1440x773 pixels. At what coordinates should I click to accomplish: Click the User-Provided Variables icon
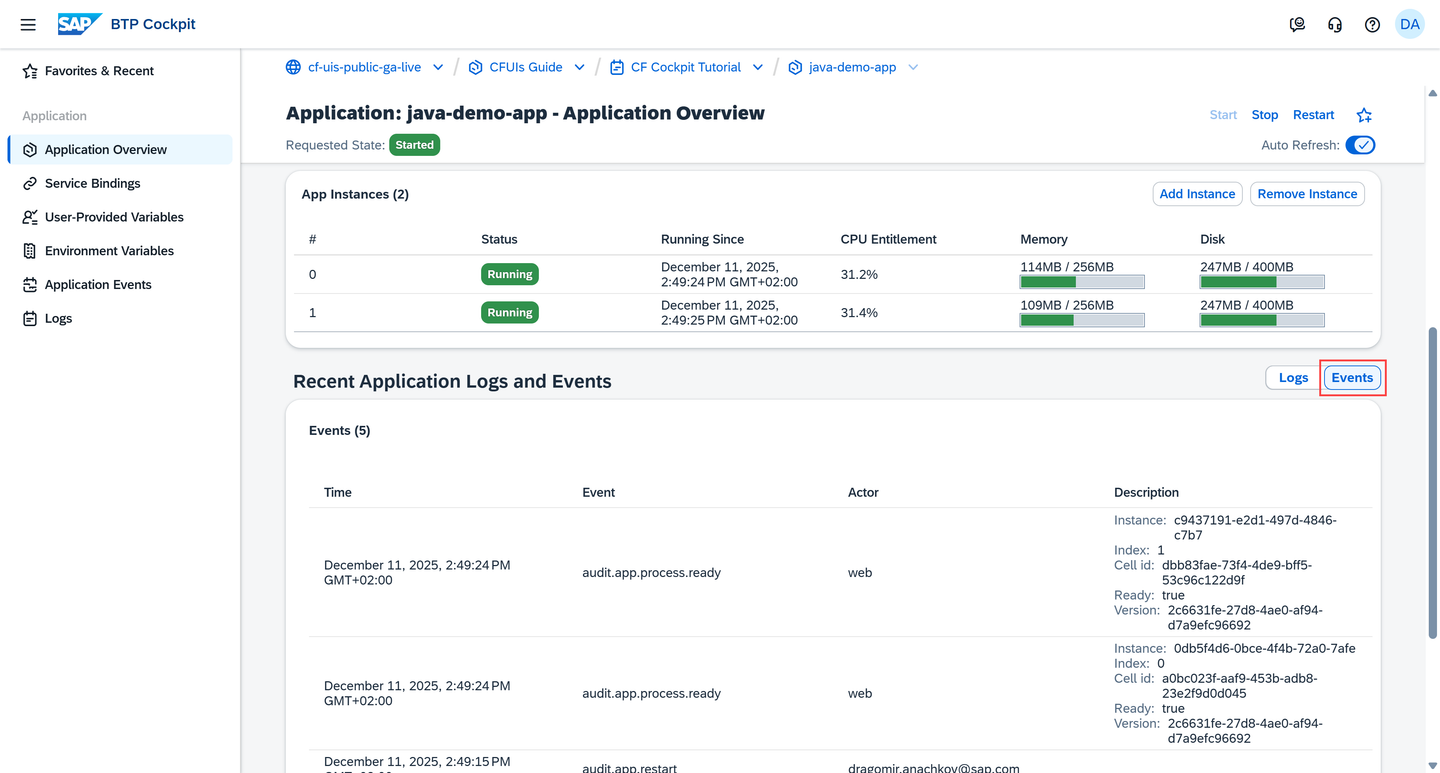coord(30,217)
